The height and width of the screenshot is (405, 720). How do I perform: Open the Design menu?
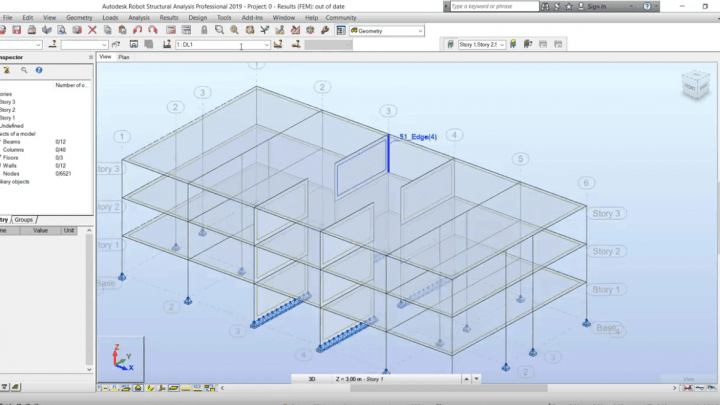[x=197, y=17]
